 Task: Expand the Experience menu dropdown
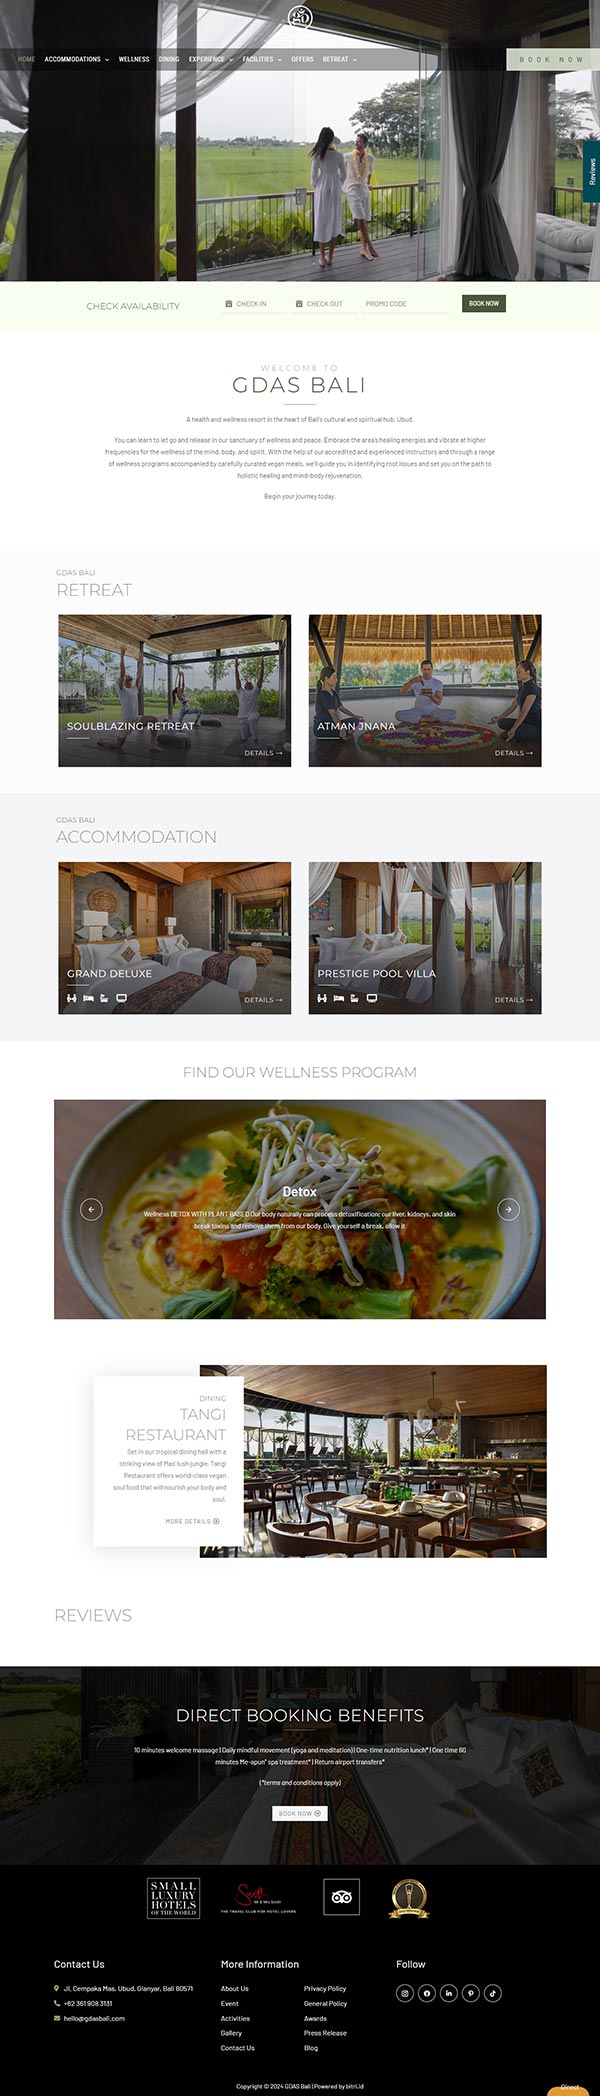(x=211, y=59)
